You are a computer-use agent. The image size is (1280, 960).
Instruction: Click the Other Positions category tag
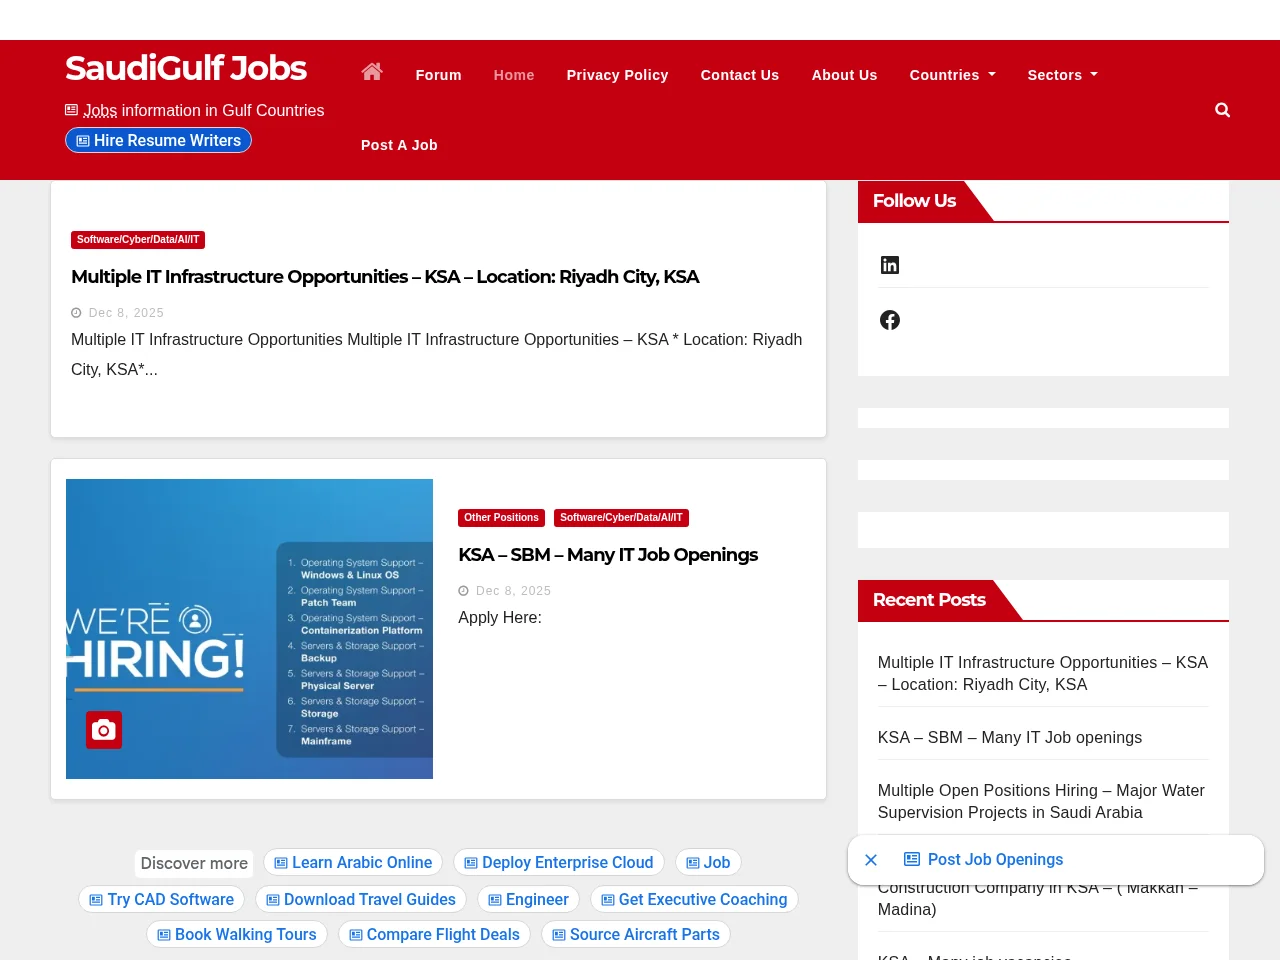[x=501, y=518]
